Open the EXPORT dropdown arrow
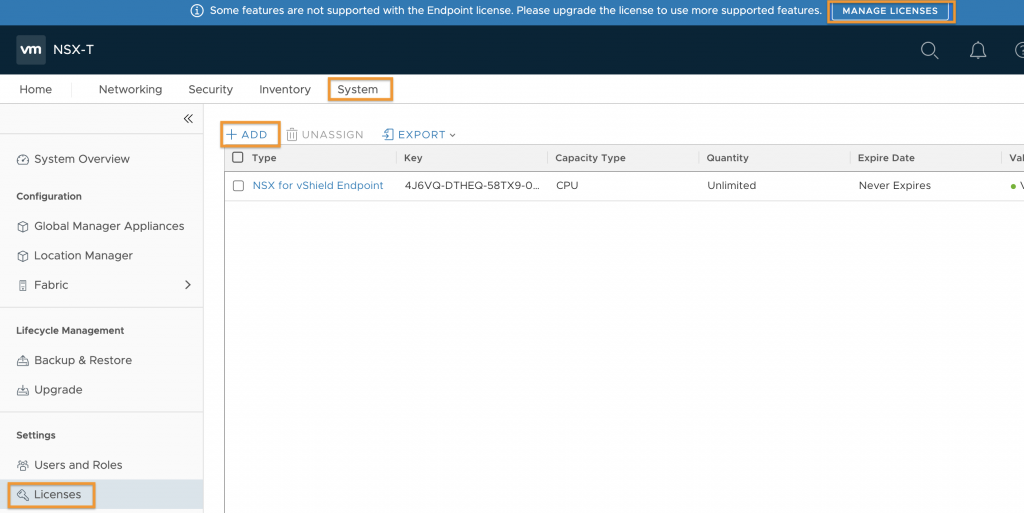1024x513 pixels. [453, 135]
